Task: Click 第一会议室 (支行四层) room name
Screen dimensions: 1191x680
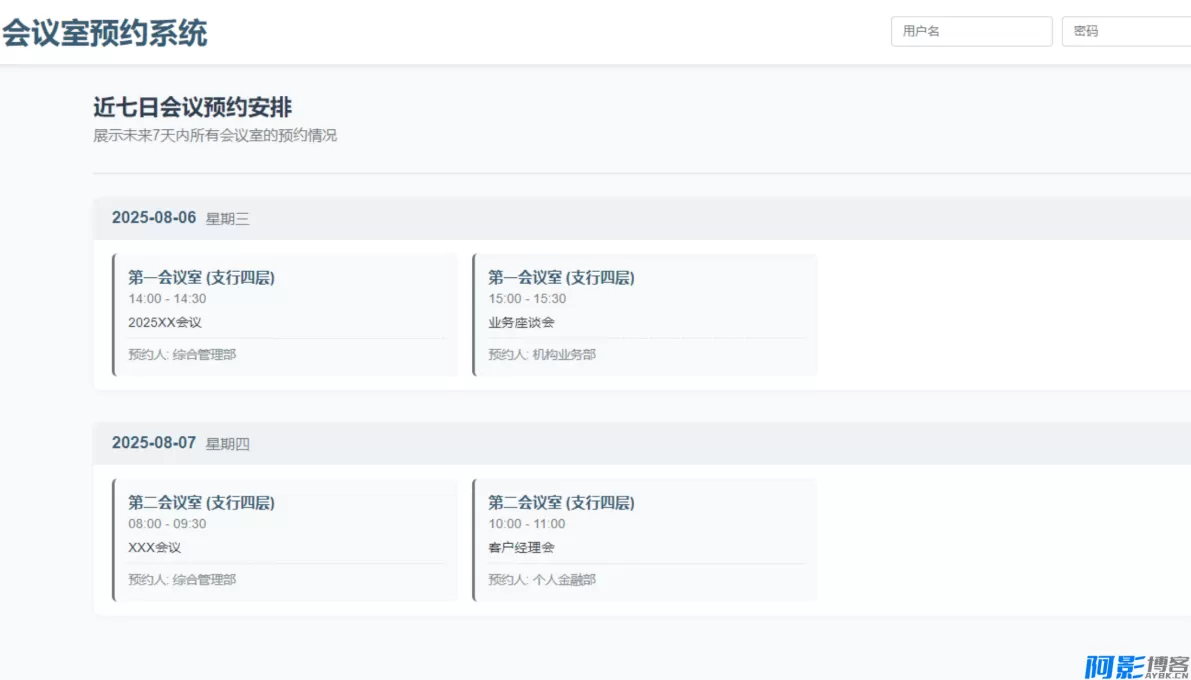Action: [x=200, y=277]
